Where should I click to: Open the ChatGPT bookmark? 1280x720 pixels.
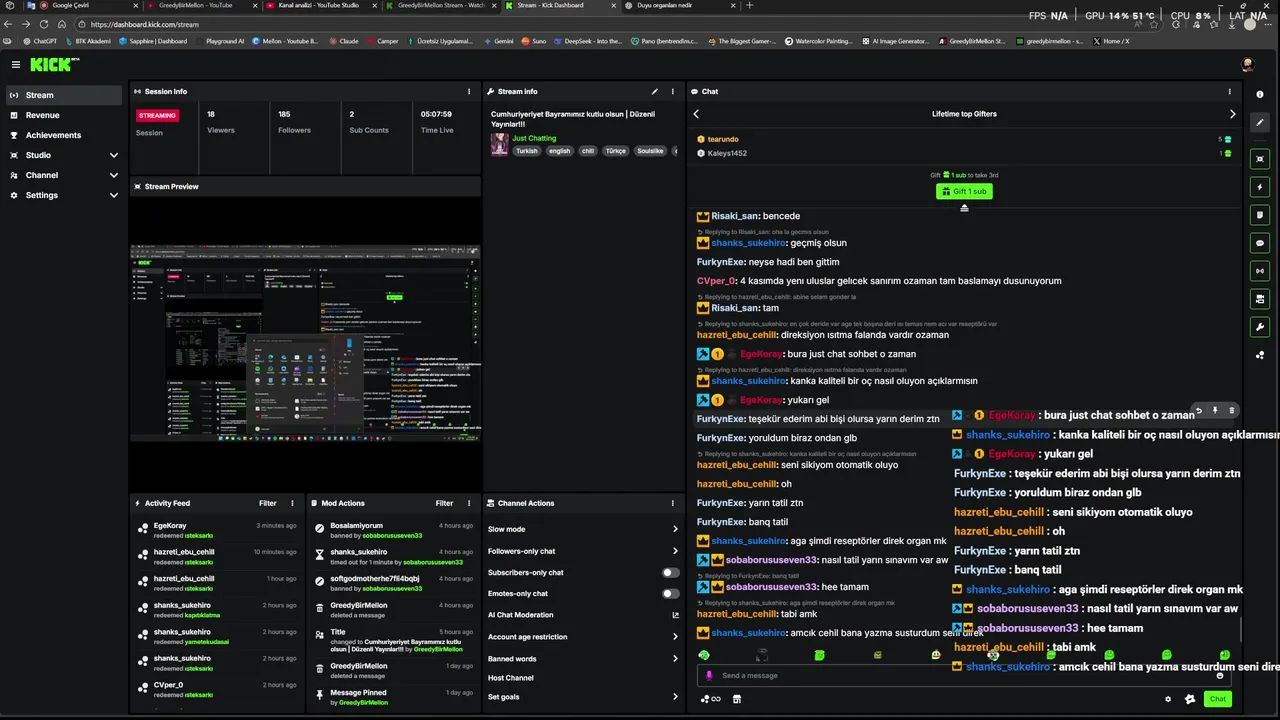click(x=41, y=41)
